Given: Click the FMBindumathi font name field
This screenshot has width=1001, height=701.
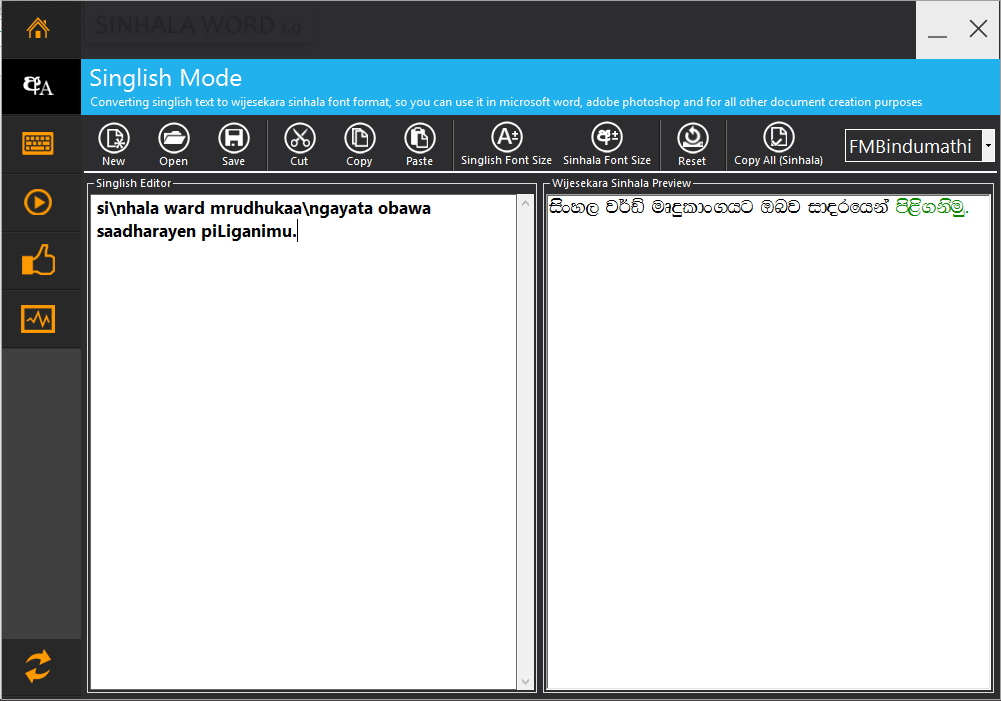Looking at the screenshot, I should click(x=913, y=146).
